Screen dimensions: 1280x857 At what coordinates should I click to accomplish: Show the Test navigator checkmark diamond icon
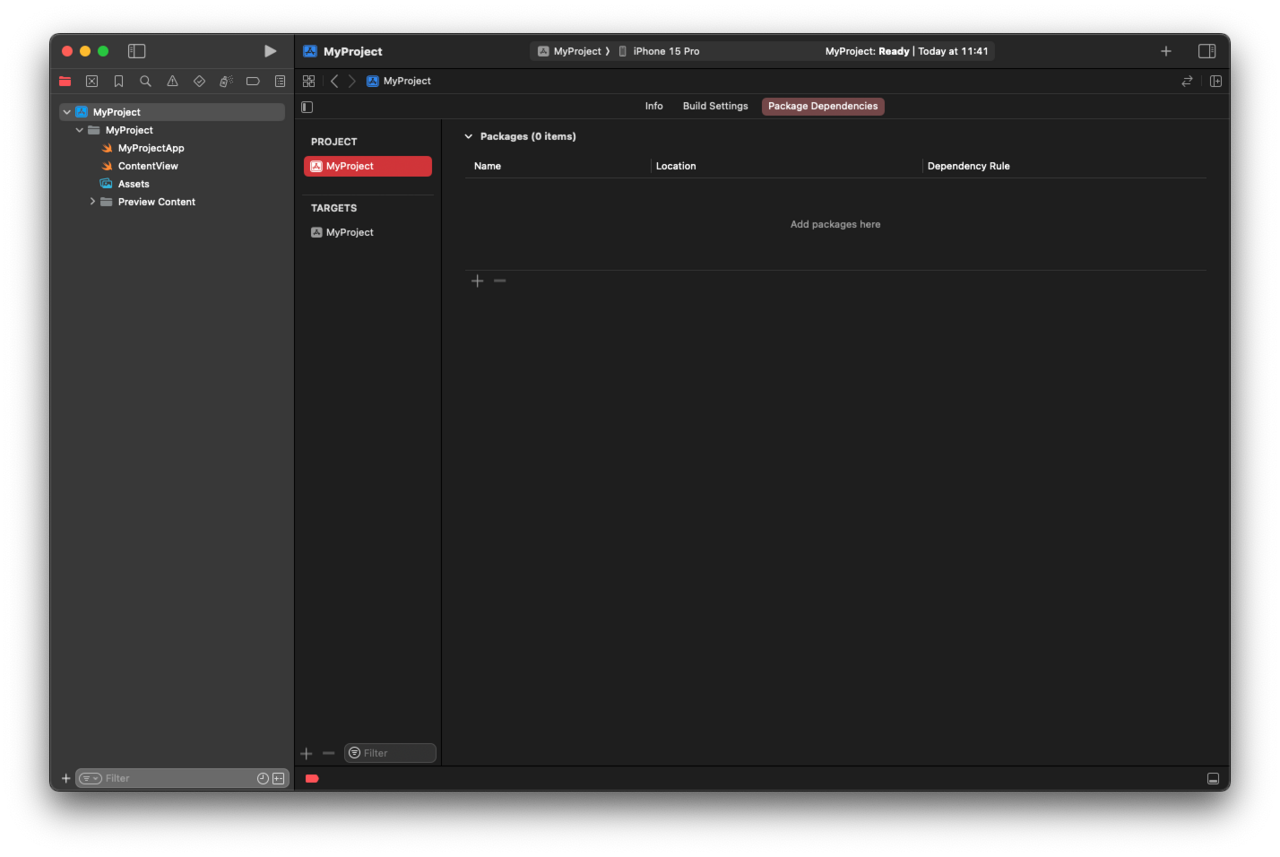[198, 81]
